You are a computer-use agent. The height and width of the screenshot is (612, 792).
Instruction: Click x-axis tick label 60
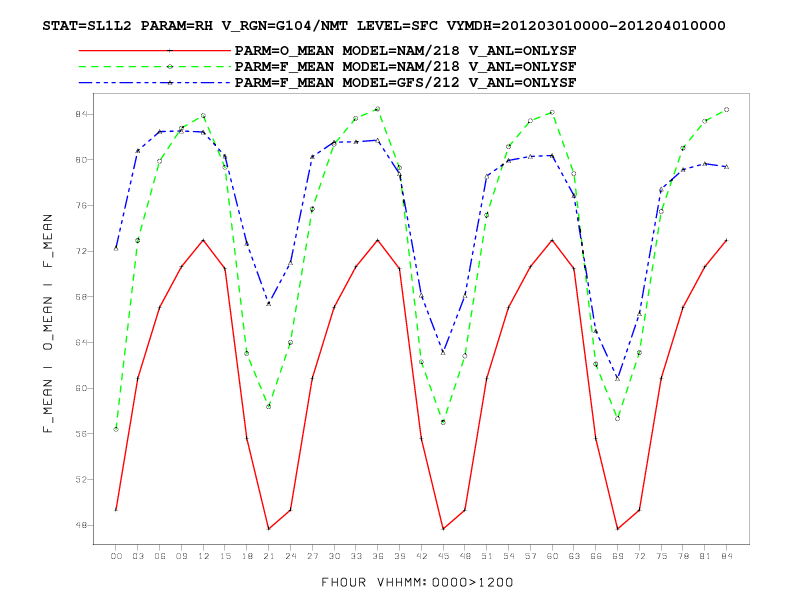point(552,556)
